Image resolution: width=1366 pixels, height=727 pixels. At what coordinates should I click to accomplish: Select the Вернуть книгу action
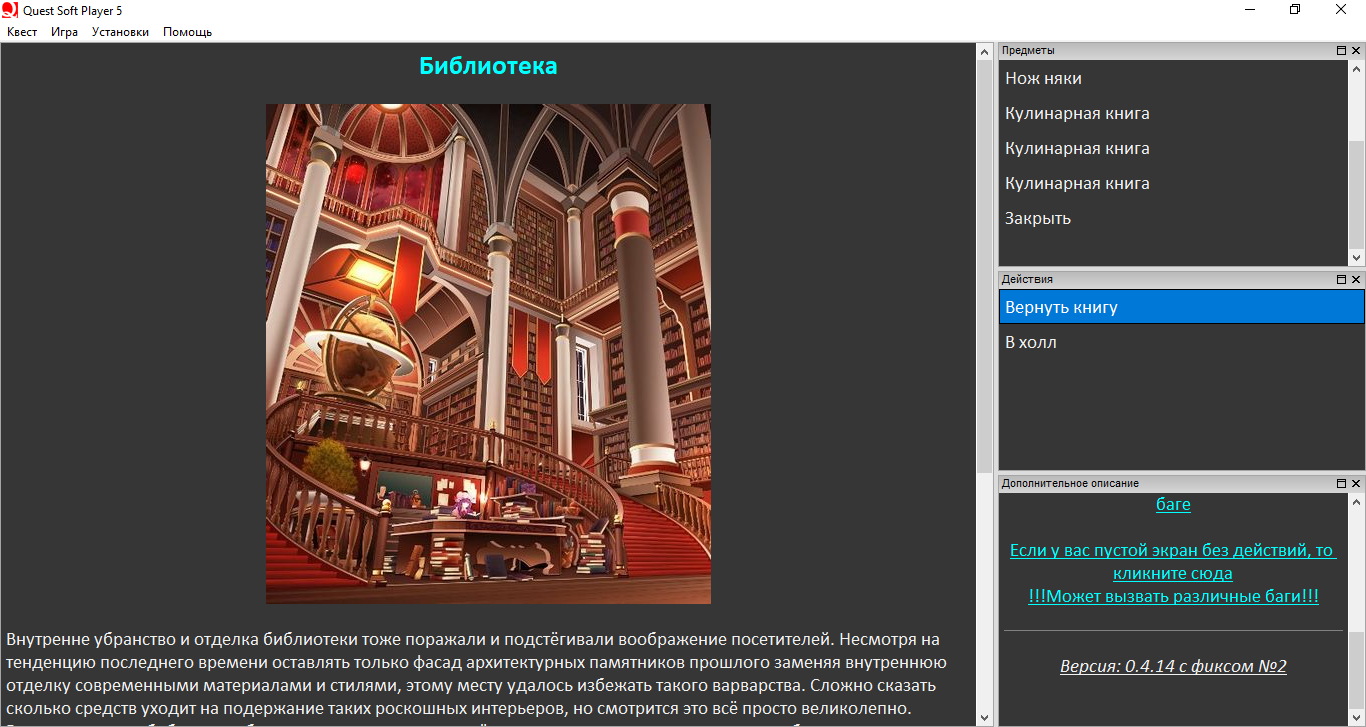(x=1061, y=307)
